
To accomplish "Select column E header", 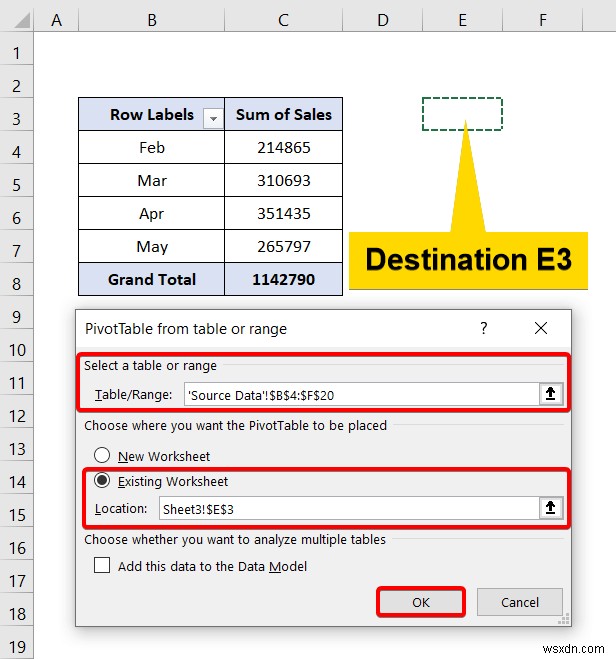I will 462,20.
